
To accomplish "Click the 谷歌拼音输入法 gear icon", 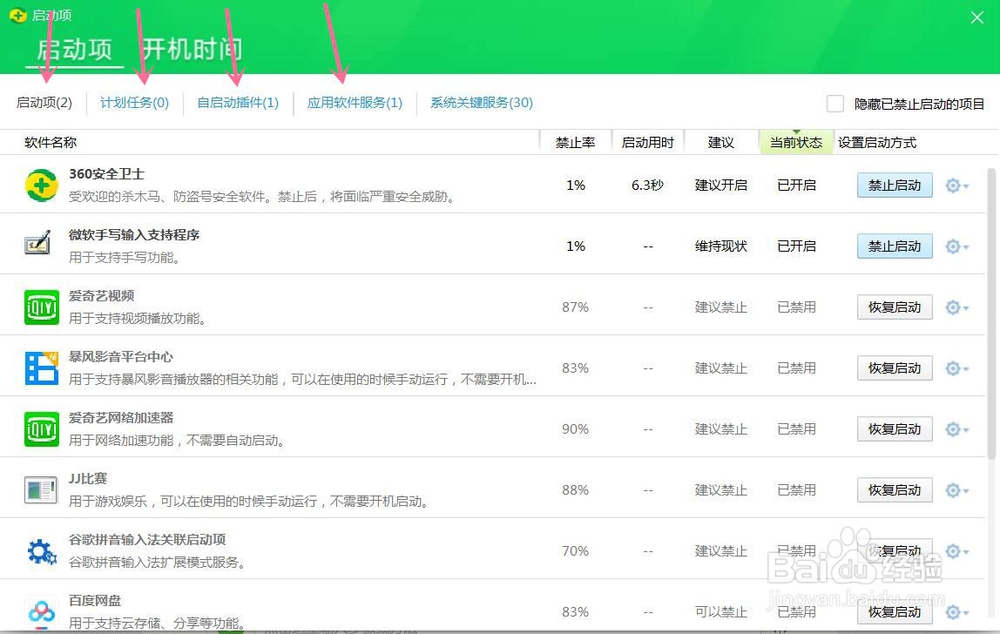I will pos(41,551).
